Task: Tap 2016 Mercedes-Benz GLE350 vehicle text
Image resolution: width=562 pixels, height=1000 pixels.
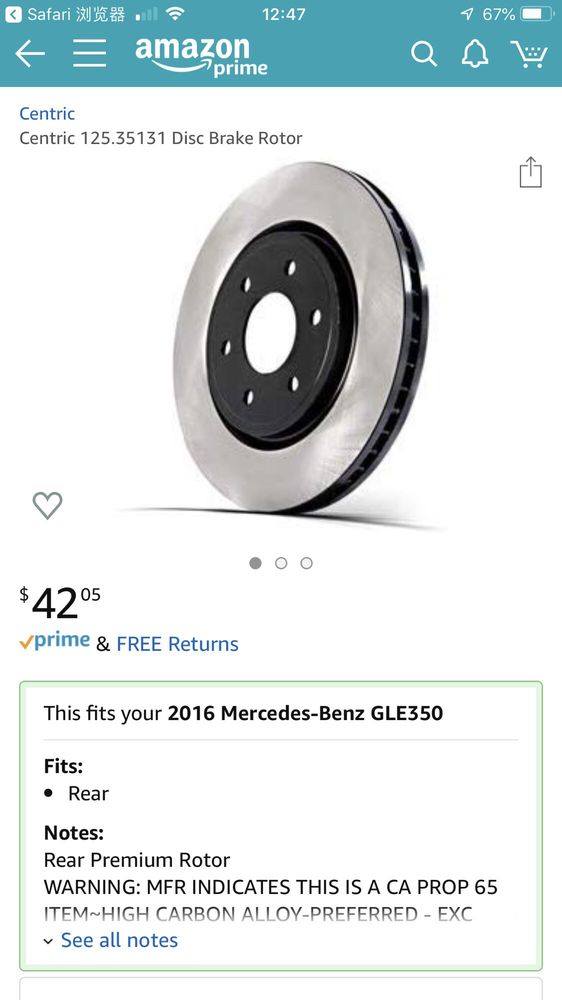Action: tap(305, 713)
